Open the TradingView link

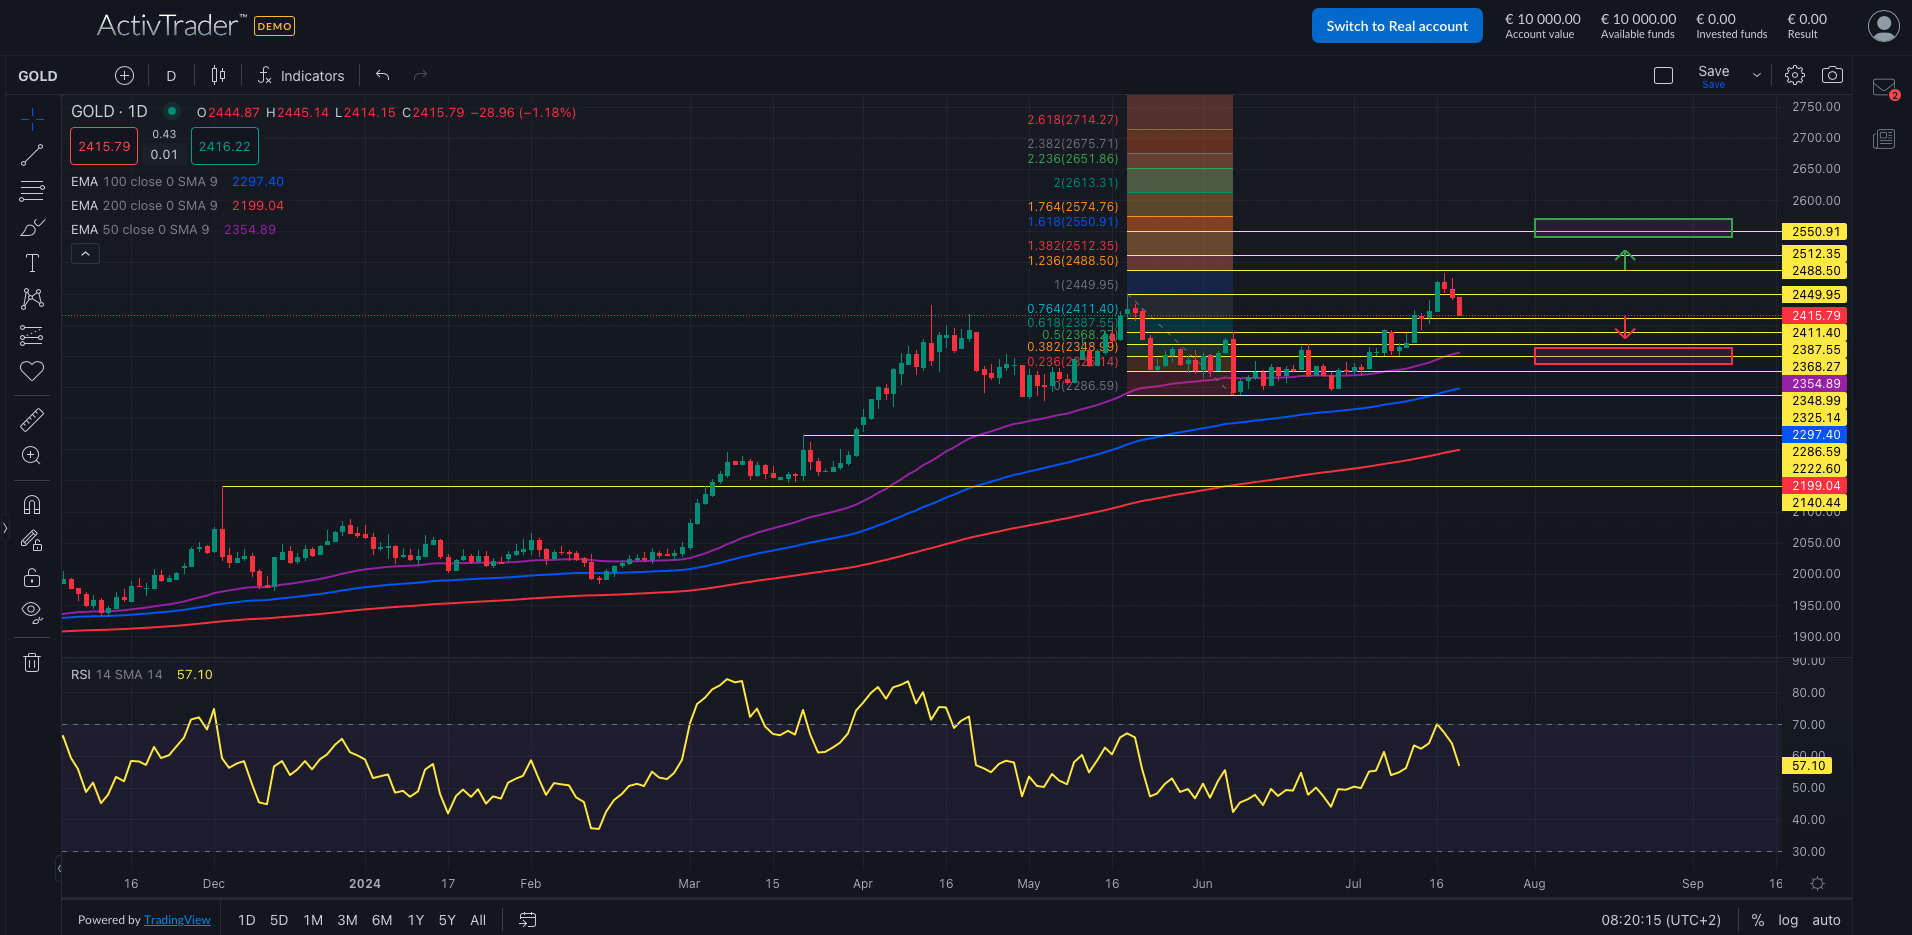tap(177, 920)
